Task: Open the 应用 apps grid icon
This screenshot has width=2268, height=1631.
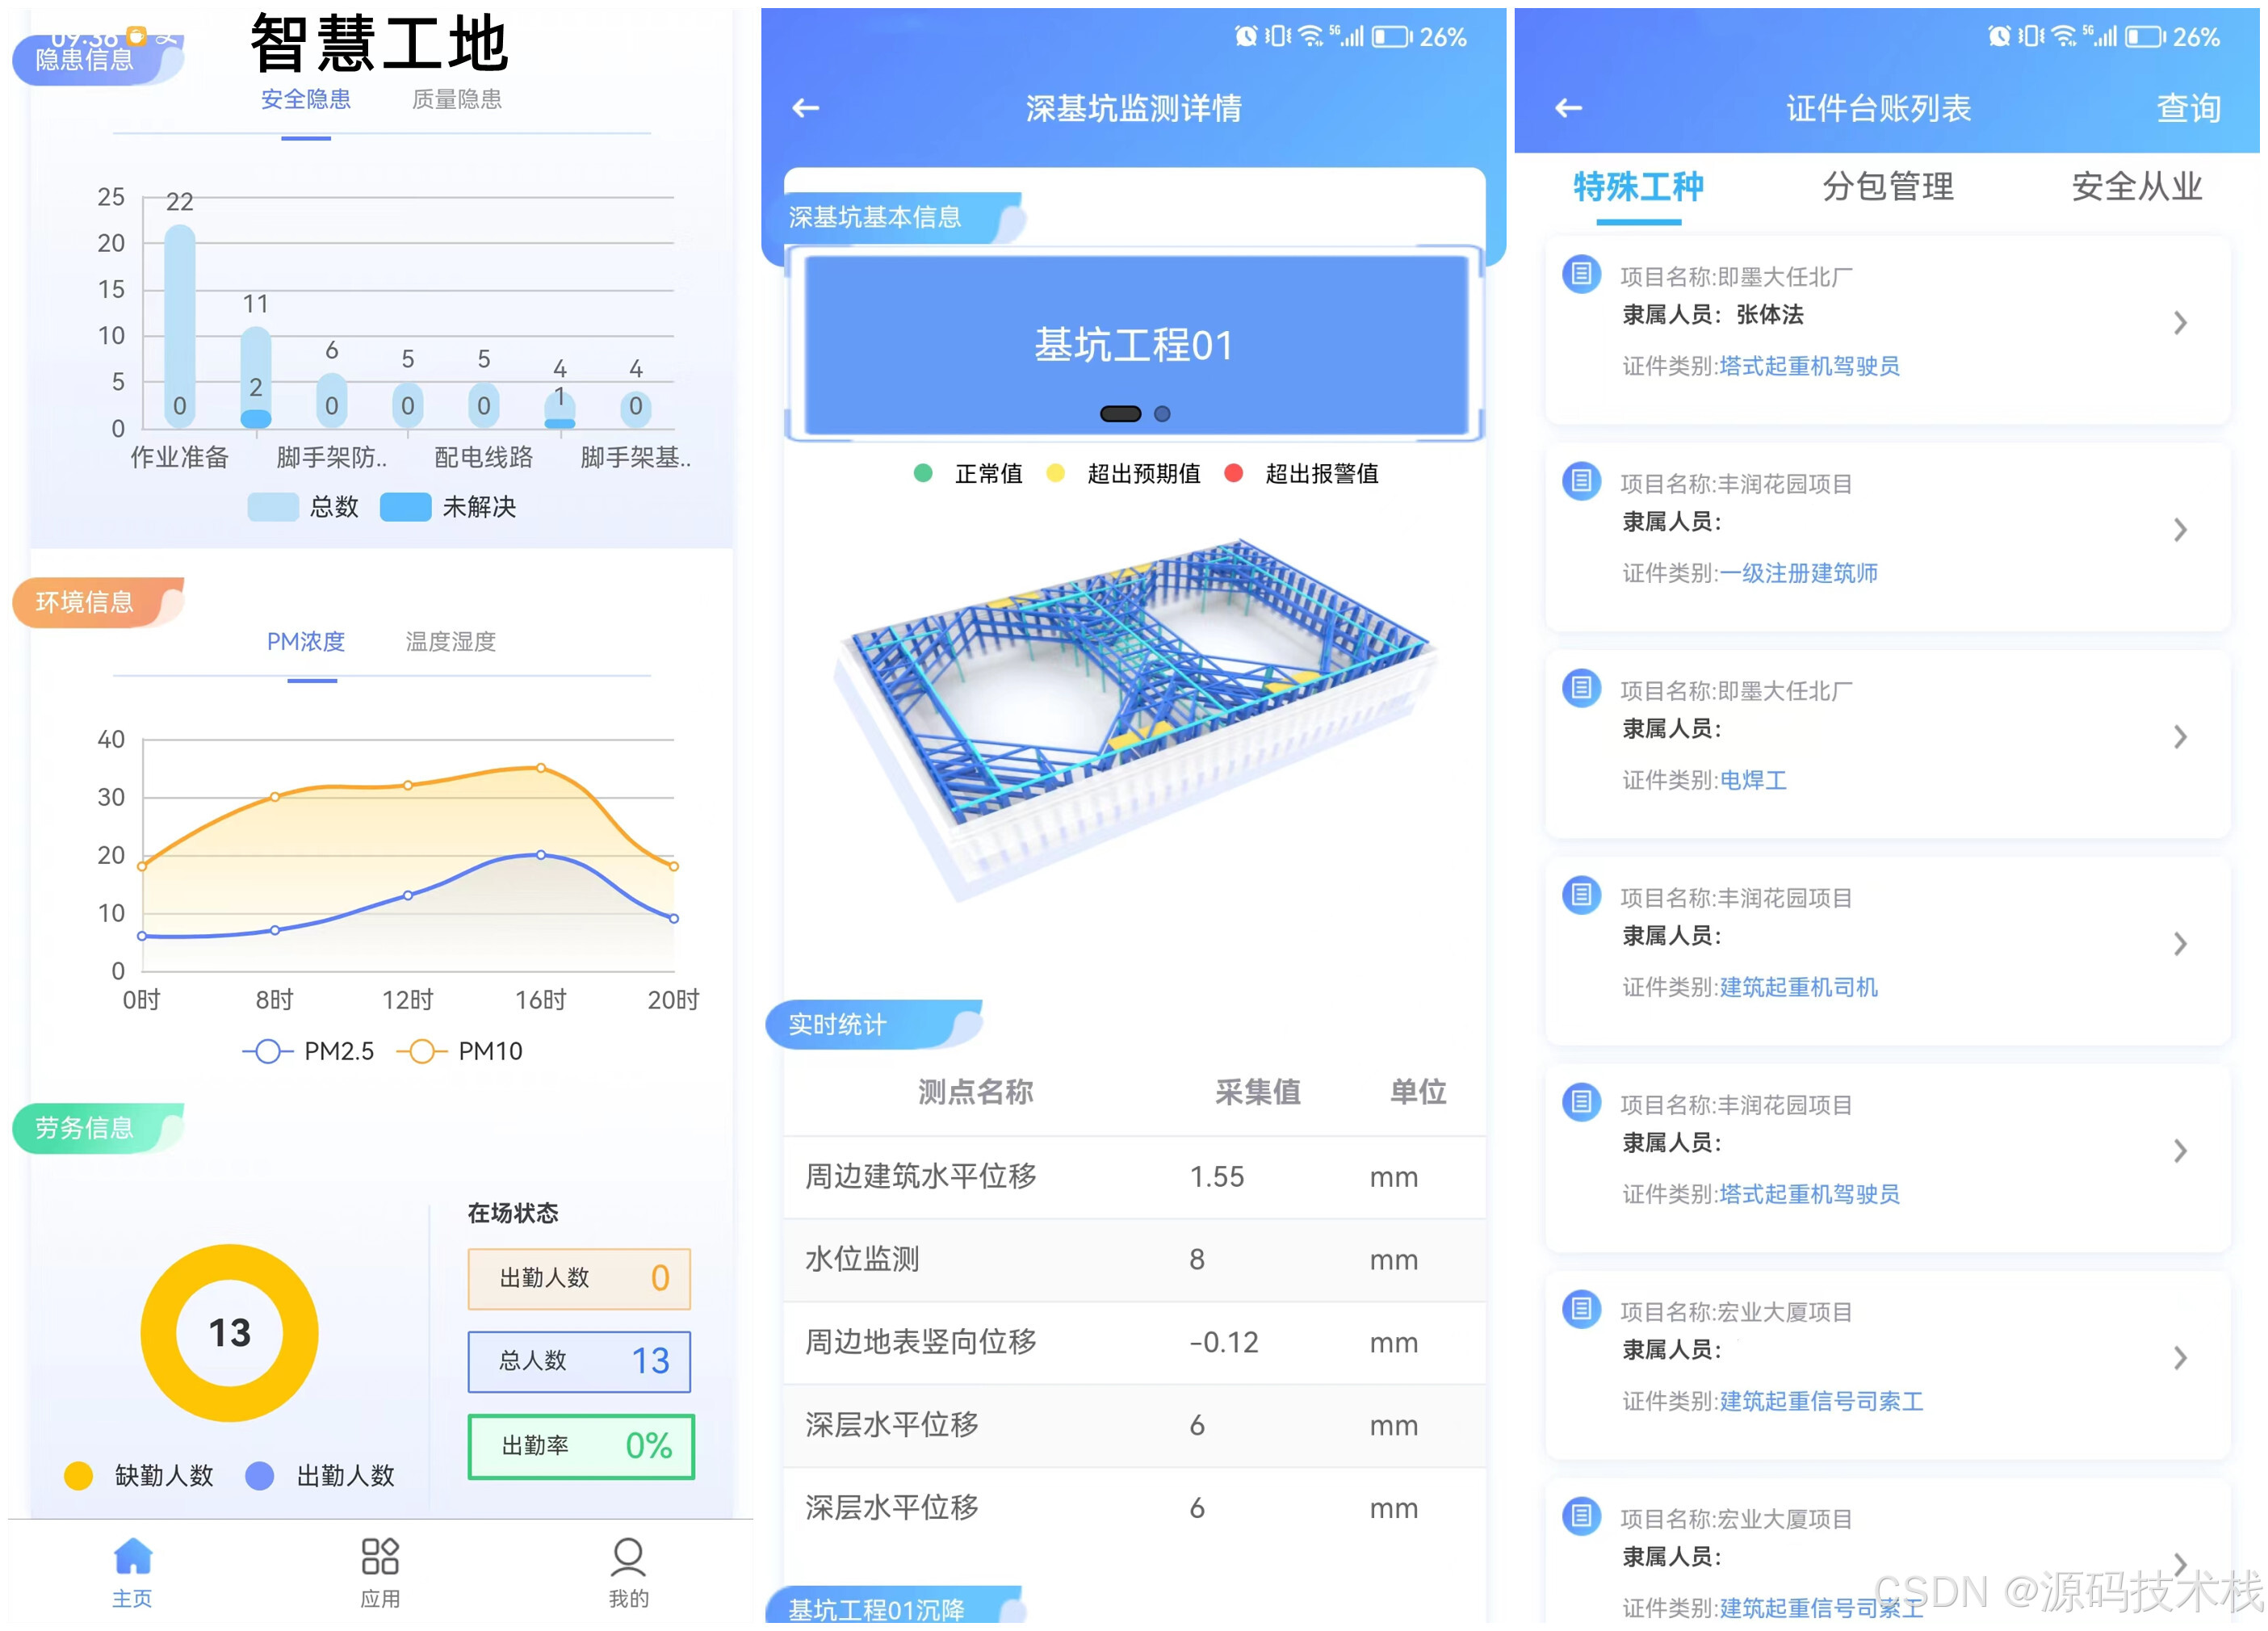Action: click(380, 1557)
